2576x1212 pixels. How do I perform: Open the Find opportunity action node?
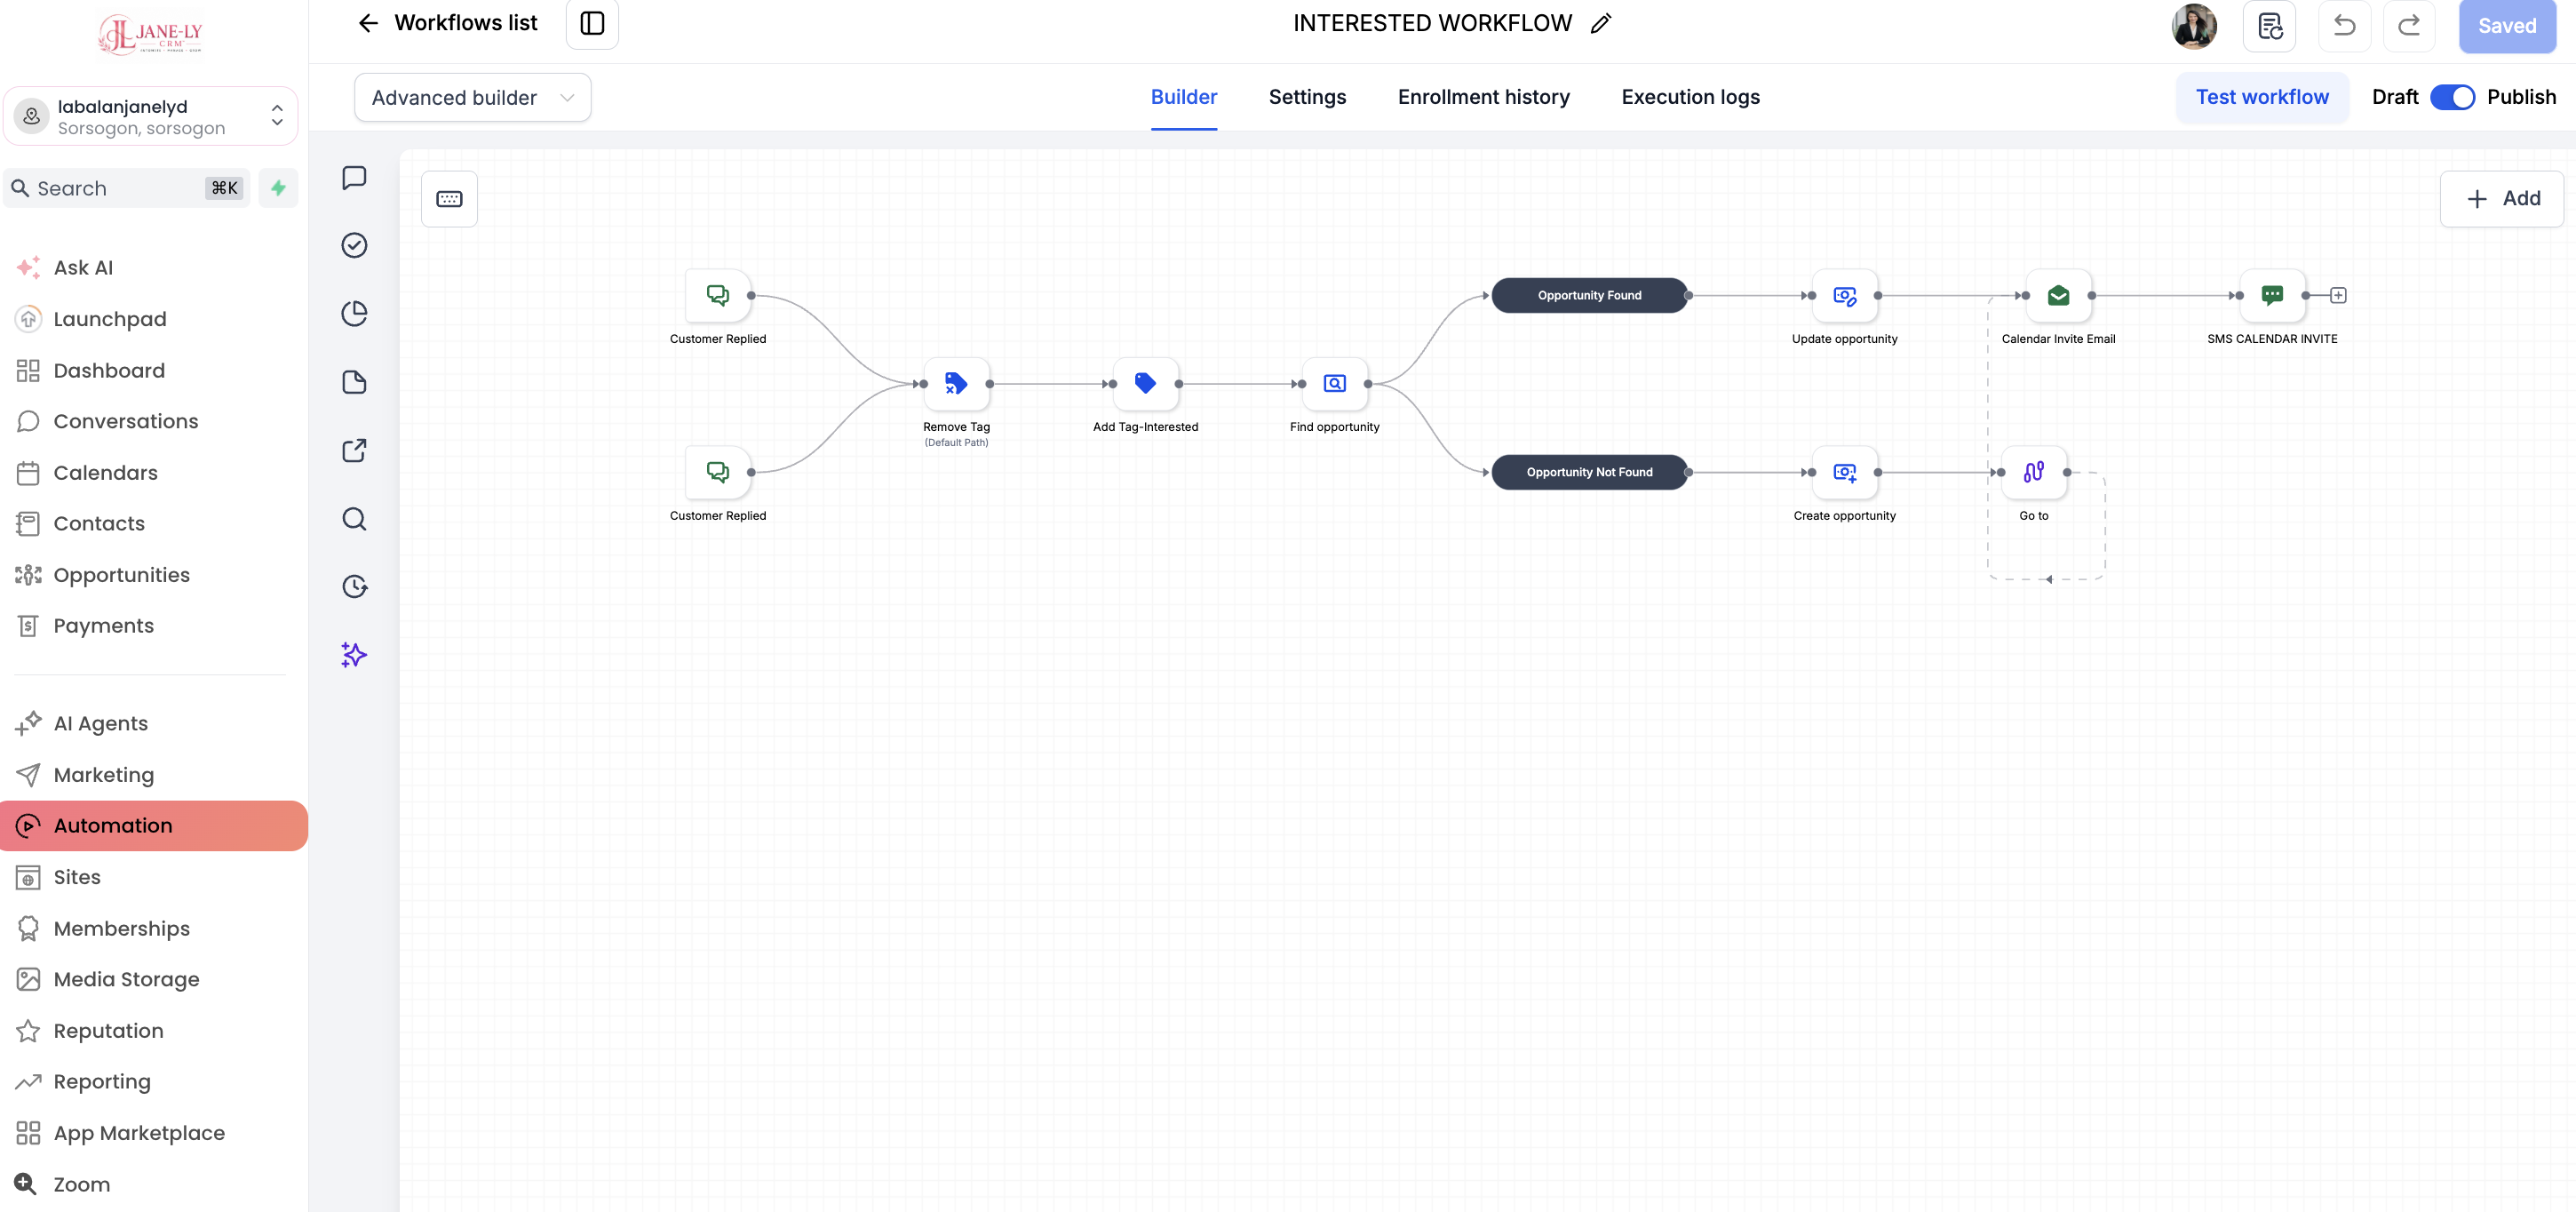(x=1334, y=384)
